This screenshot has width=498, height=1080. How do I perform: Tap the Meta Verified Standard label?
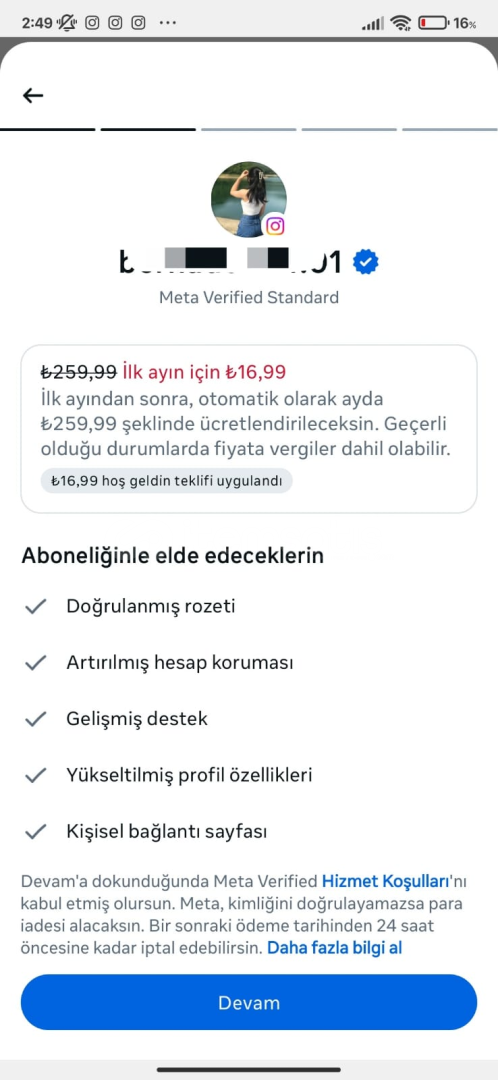[x=249, y=298]
